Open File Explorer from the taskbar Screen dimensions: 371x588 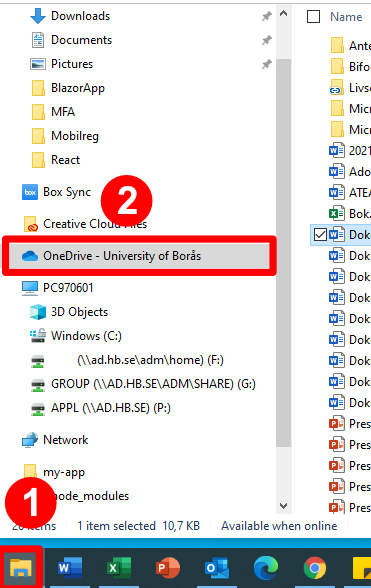pos(20,568)
